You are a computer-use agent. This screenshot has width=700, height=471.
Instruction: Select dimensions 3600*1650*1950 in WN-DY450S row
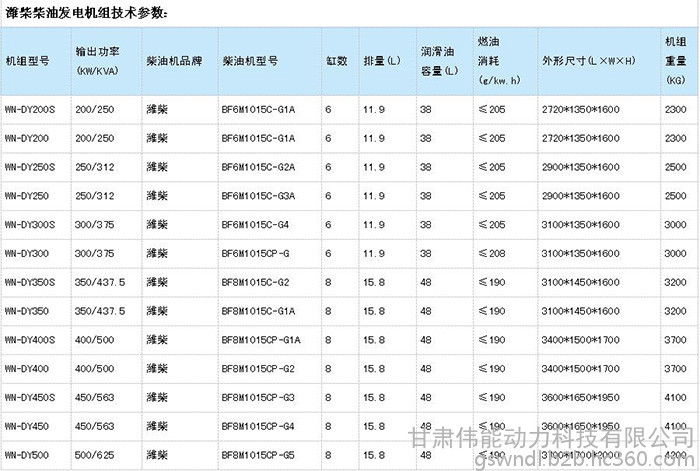point(581,397)
